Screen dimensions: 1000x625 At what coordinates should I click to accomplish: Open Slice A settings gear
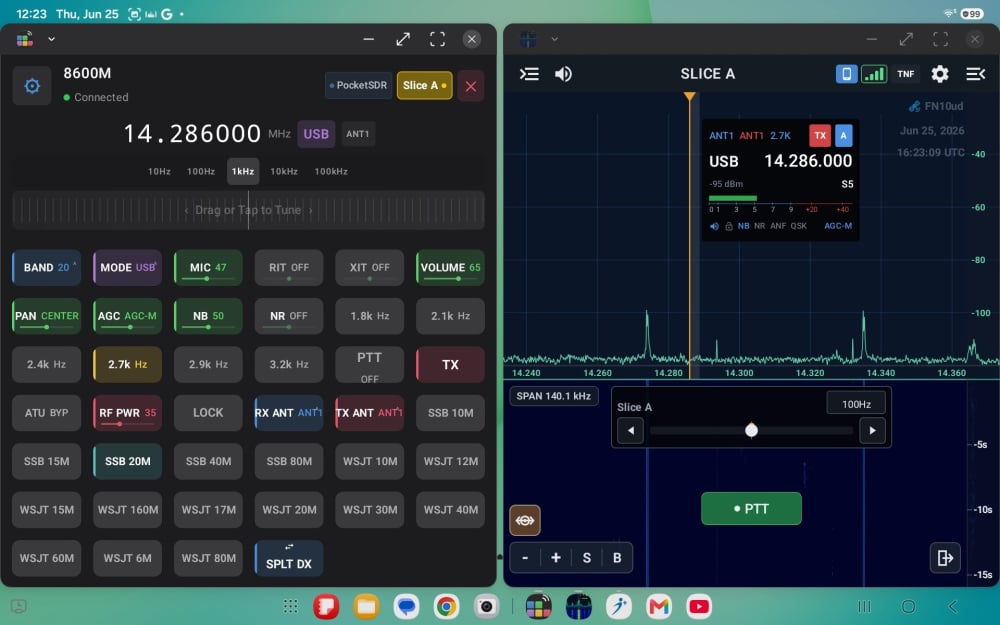tap(939, 74)
